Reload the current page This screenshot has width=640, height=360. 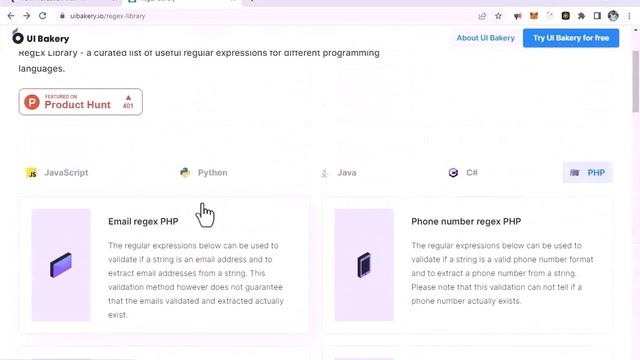point(42,16)
